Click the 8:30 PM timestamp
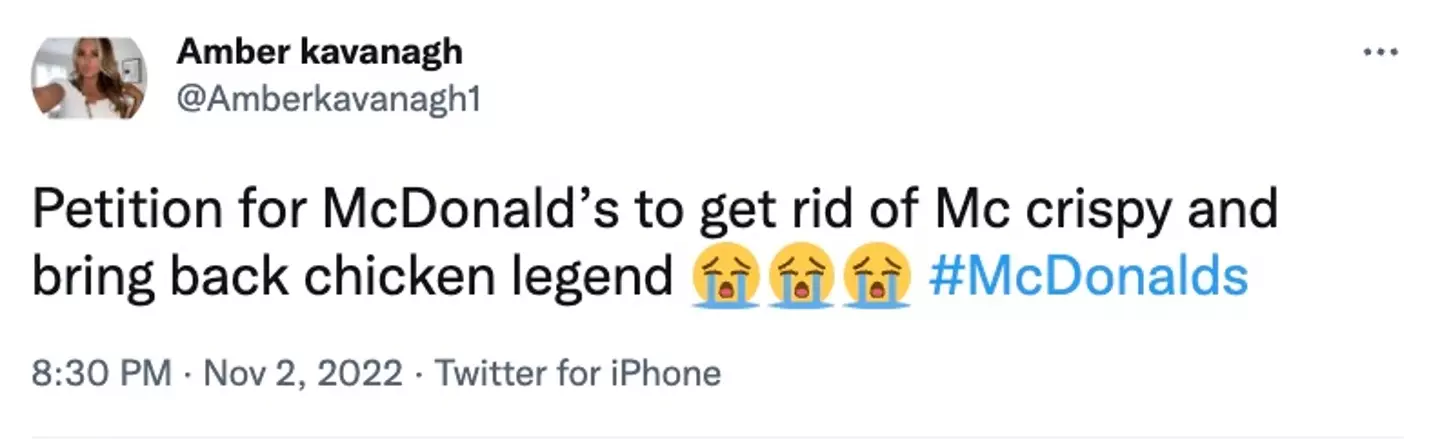This screenshot has width=1440, height=440. click(x=102, y=374)
